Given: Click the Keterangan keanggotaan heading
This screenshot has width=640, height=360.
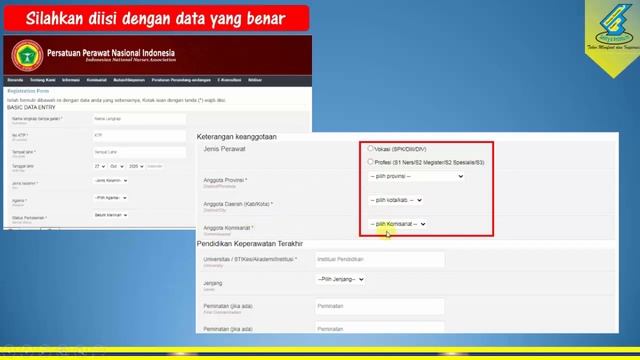Looking at the screenshot, I should [x=237, y=137].
